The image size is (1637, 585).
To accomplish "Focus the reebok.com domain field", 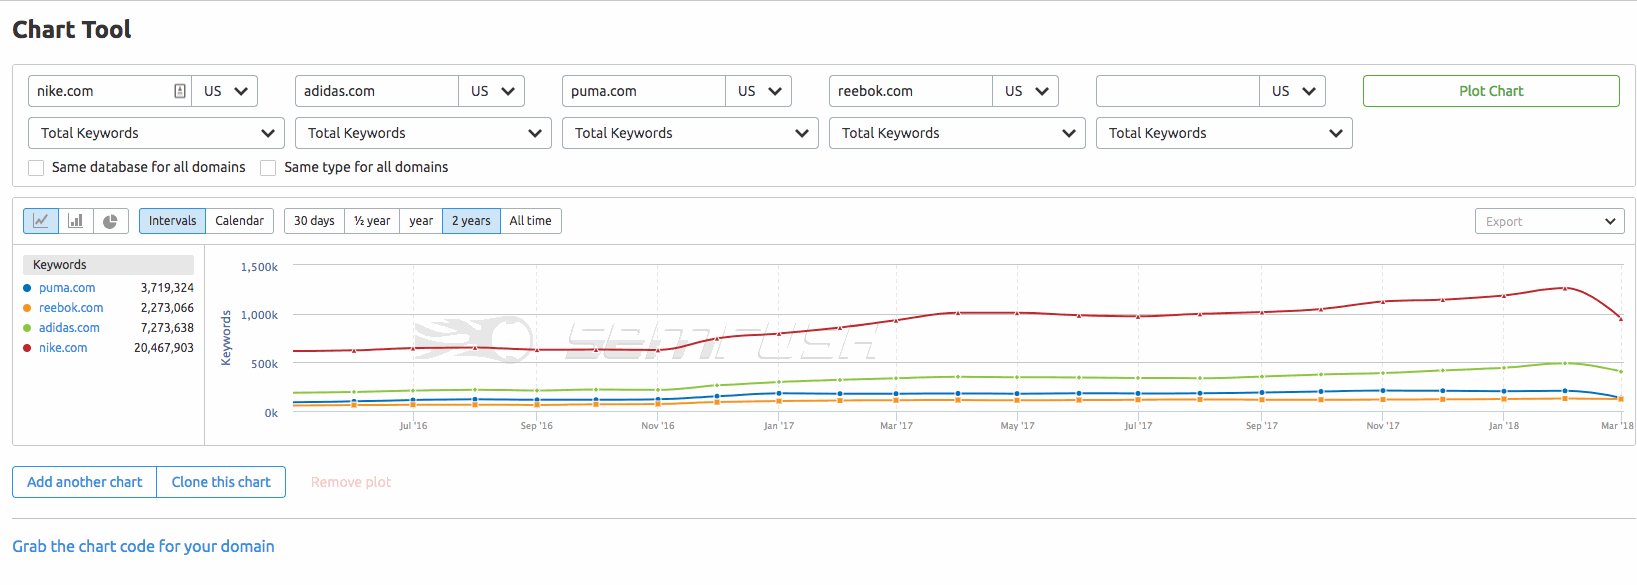I will [x=911, y=91].
